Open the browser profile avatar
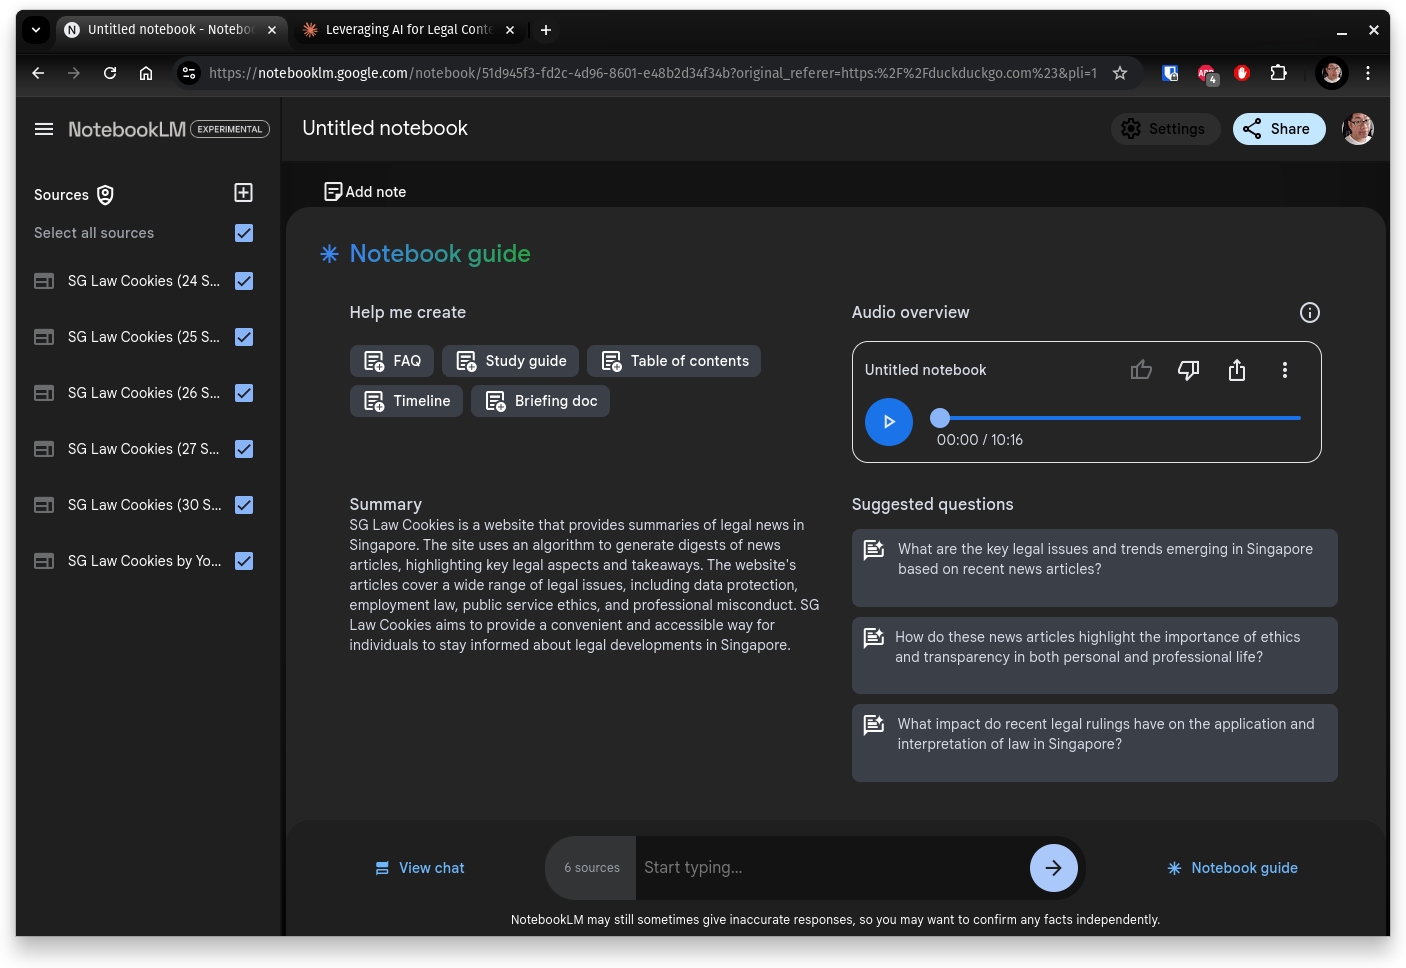The width and height of the screenshot is (1406, 968). [x=1332, y=73]
